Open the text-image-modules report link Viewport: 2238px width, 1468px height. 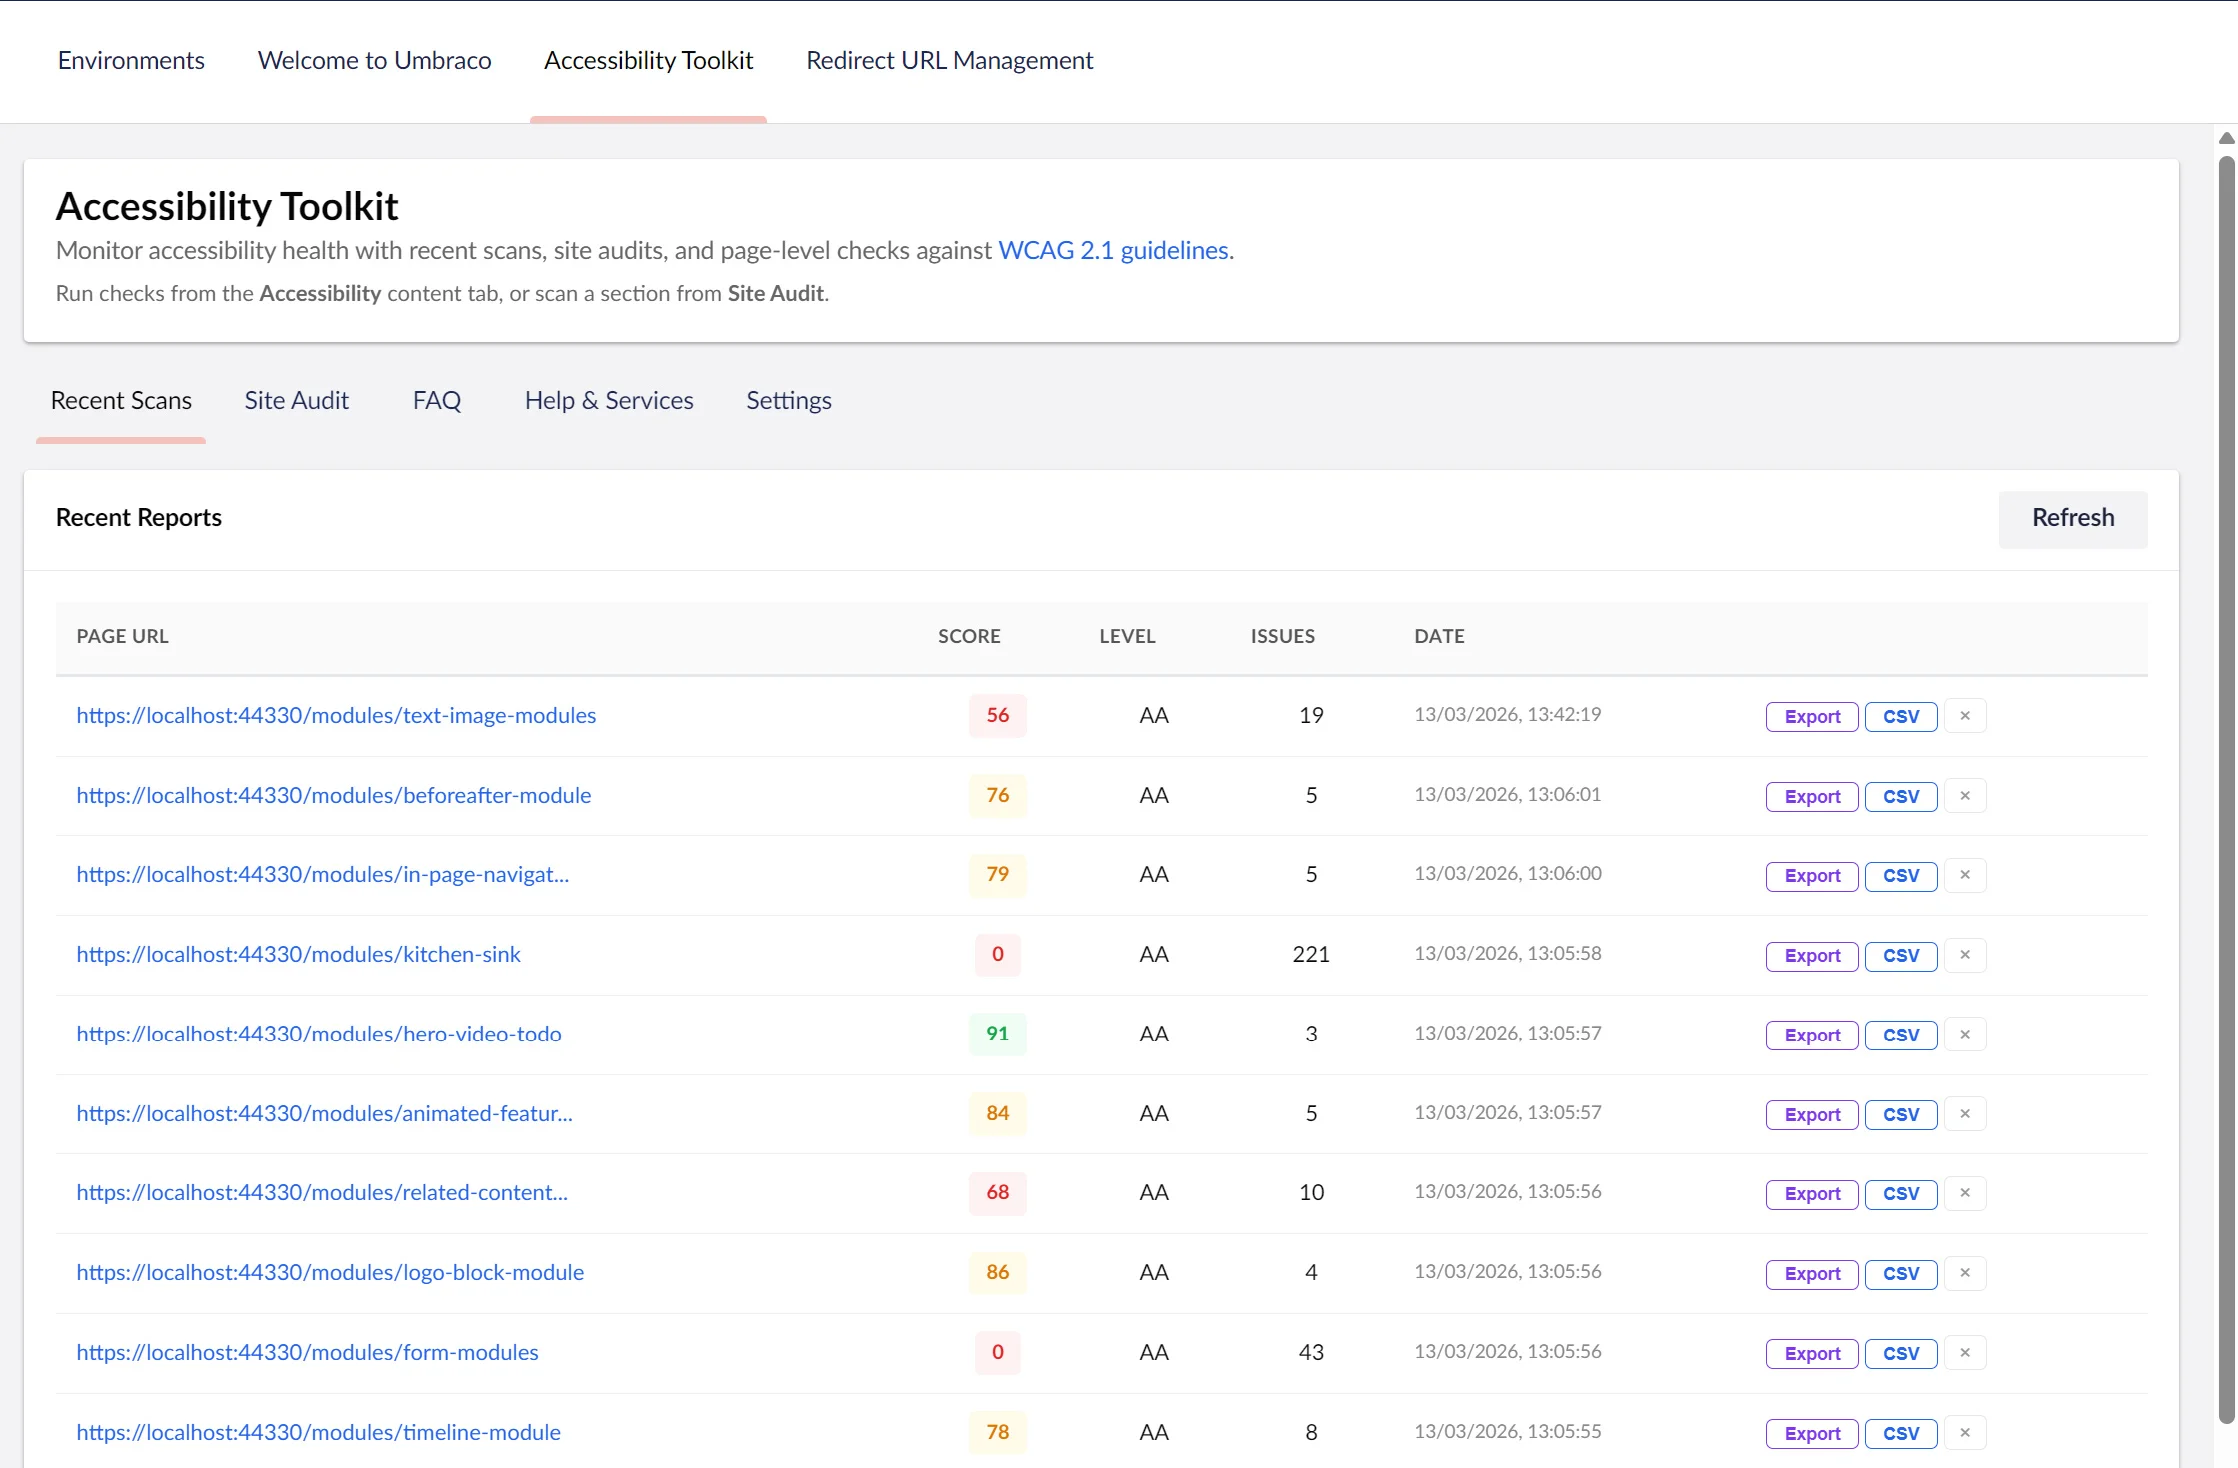336,715
